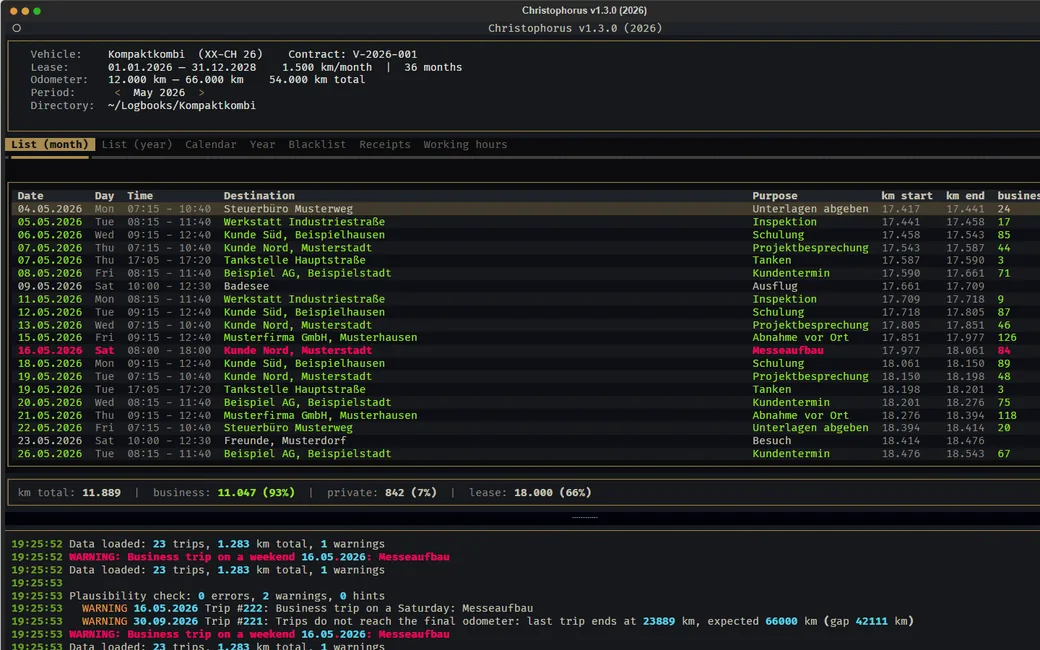Select the 05.05.2026 Inspektion trip row
Screen dimensions: 1040x650
tap(525, 222)
